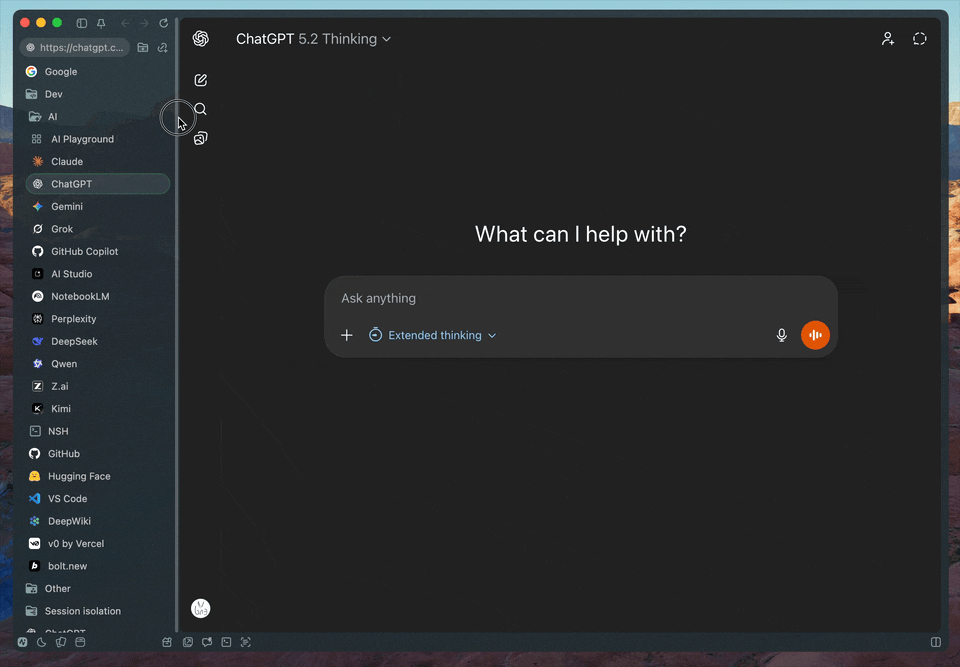Select the ChatGPT sidebar item
The width and height of the screenshot is (960, 667).
point(98,184)
